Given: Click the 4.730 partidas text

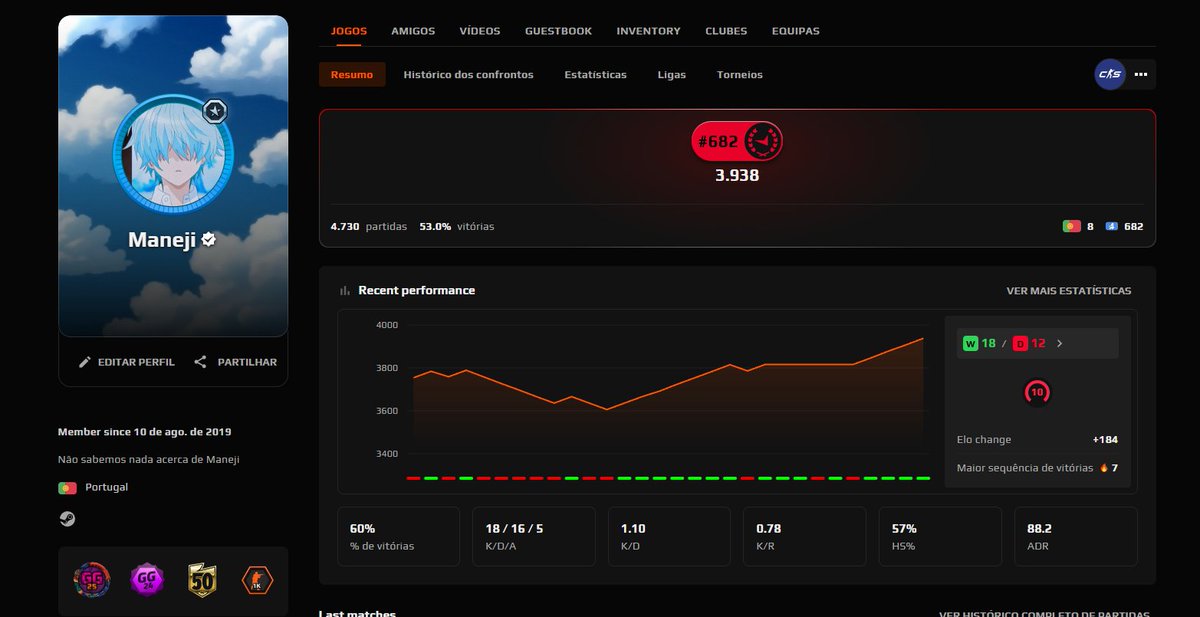Looking at the screenshot, I should (369, 226).
